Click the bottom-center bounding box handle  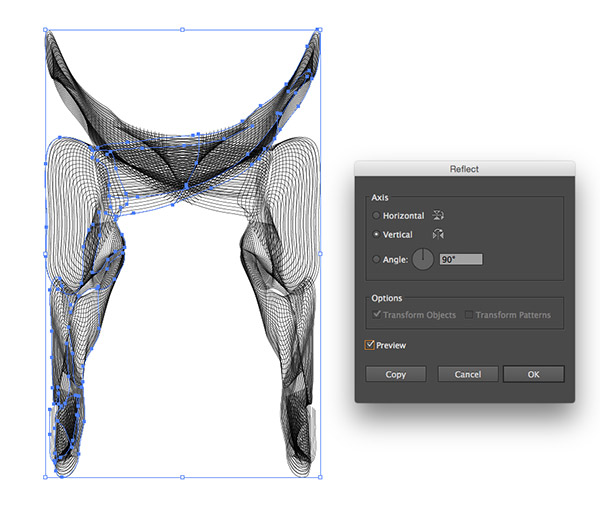tap(182, 477)
